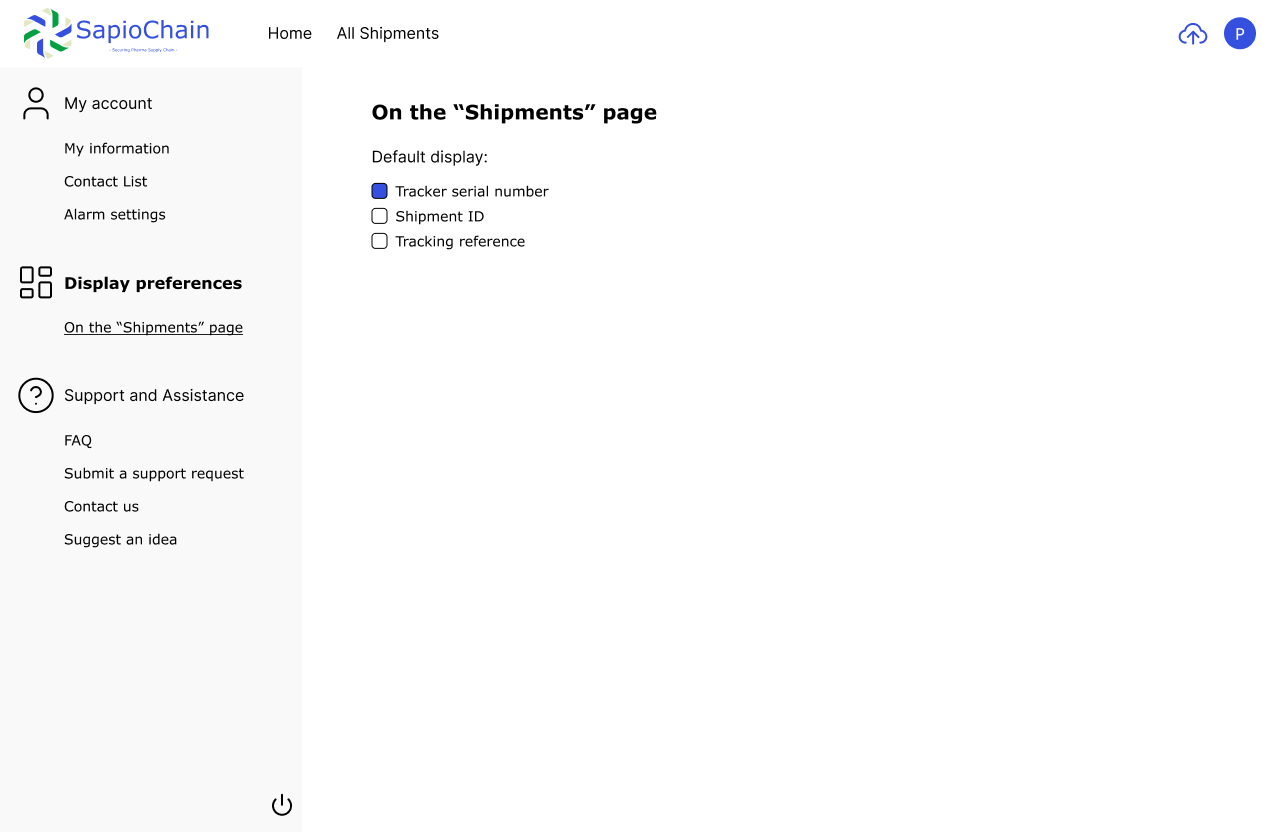
Task: Go to Alarm settings
Action: point(115,214)
